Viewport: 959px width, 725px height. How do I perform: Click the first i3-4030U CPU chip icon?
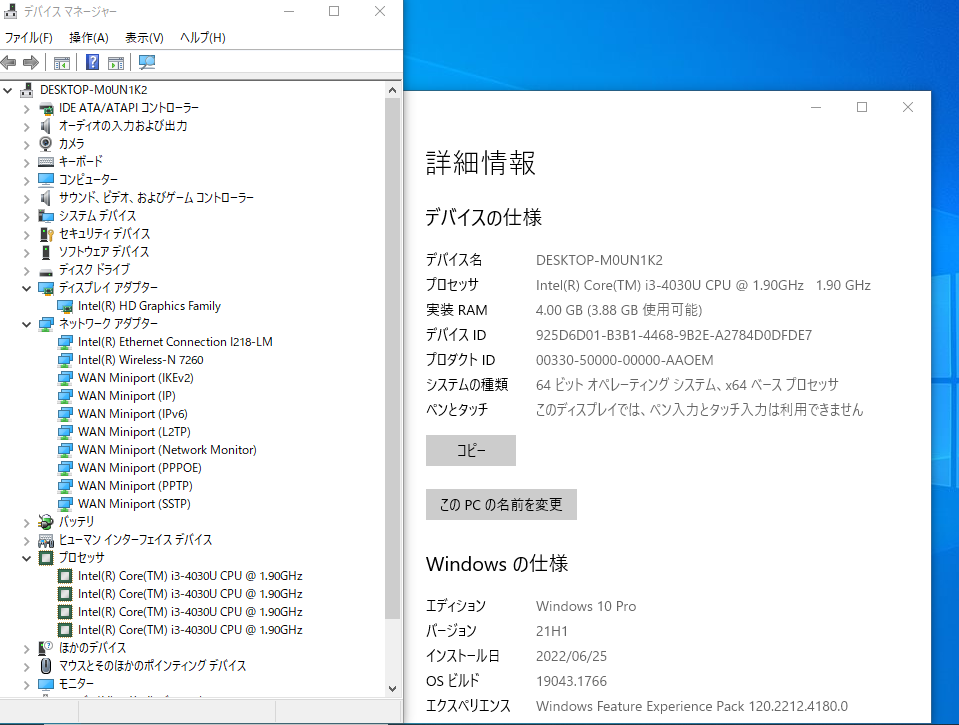[65, 576]
